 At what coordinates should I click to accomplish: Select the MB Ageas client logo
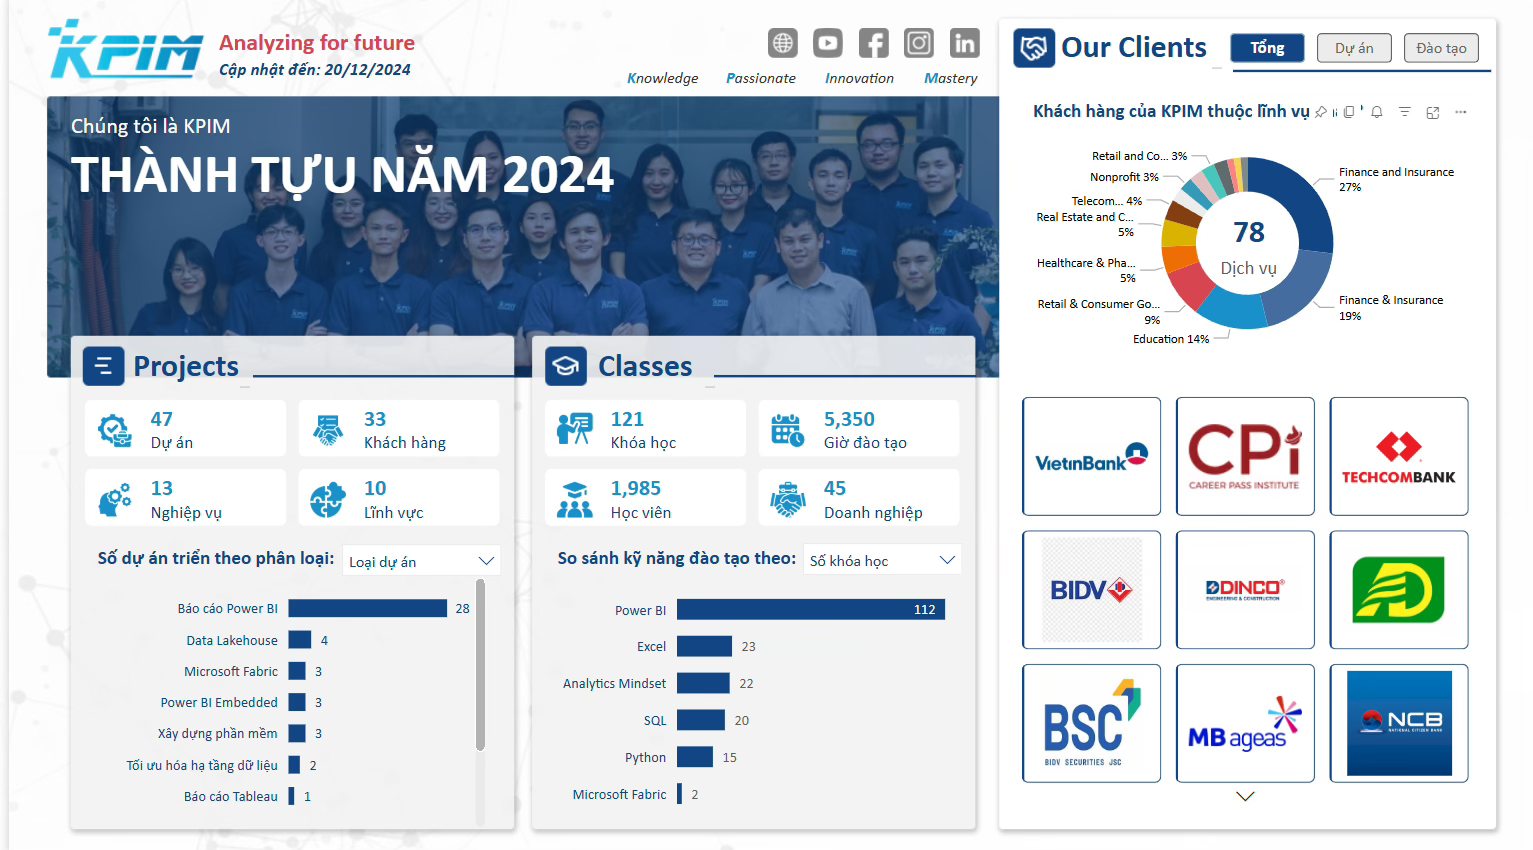(x=1245, y=723)
